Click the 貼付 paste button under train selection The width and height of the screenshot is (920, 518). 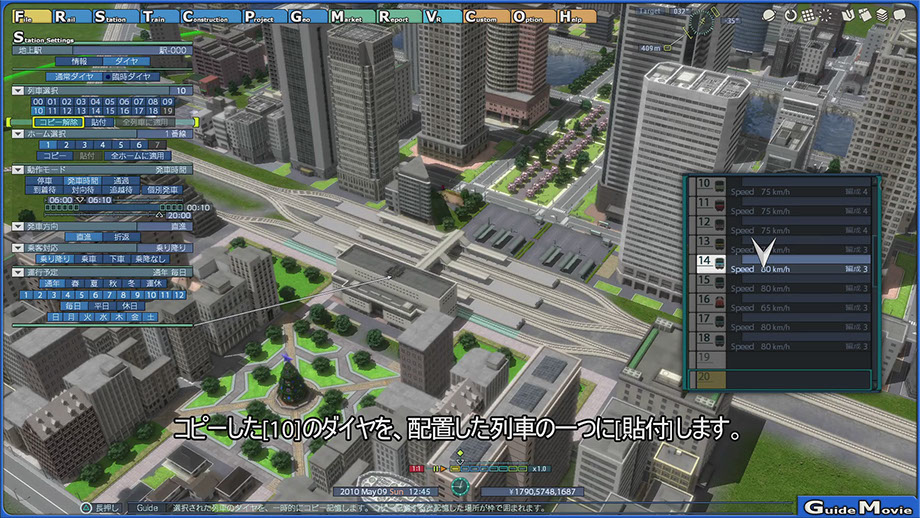point(98,122)
